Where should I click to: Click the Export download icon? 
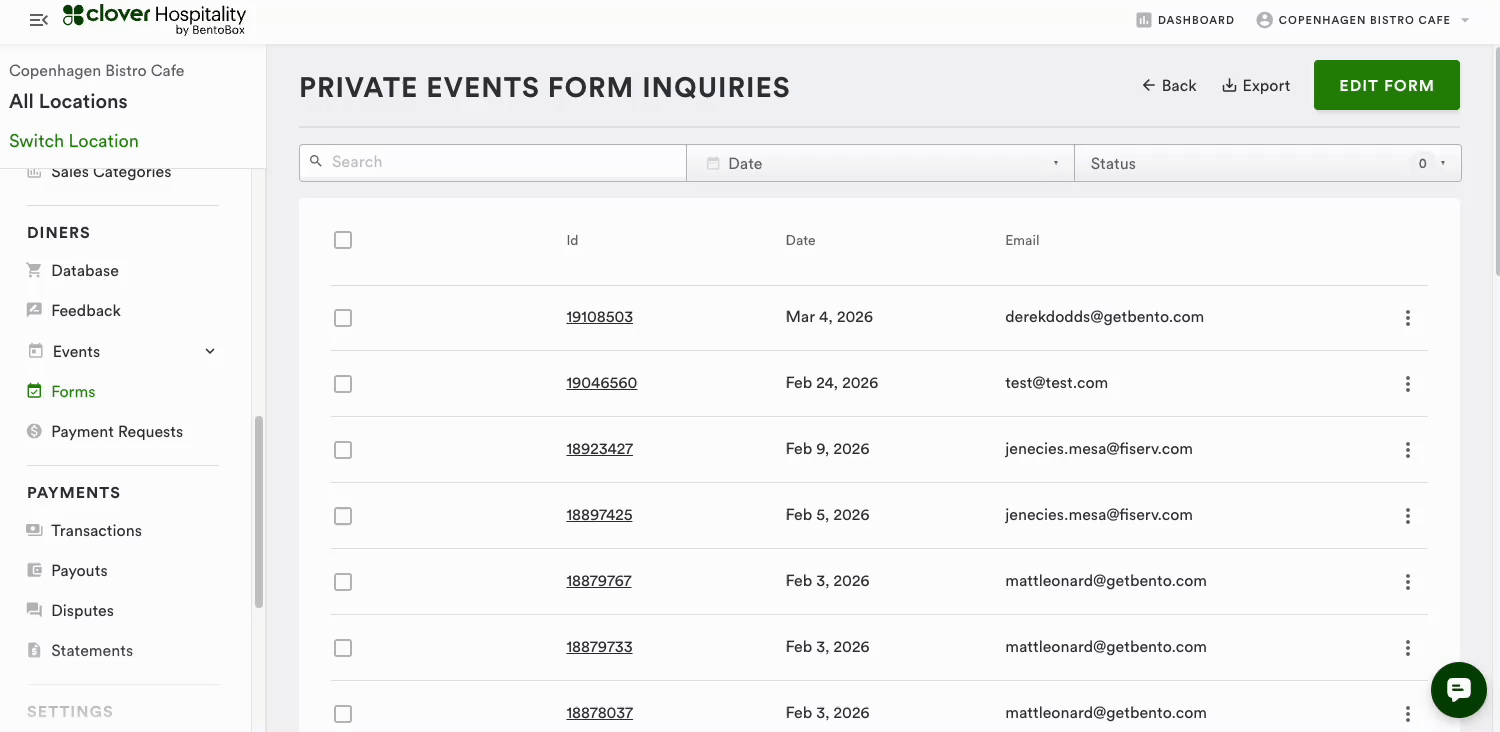click(1229, 86)
